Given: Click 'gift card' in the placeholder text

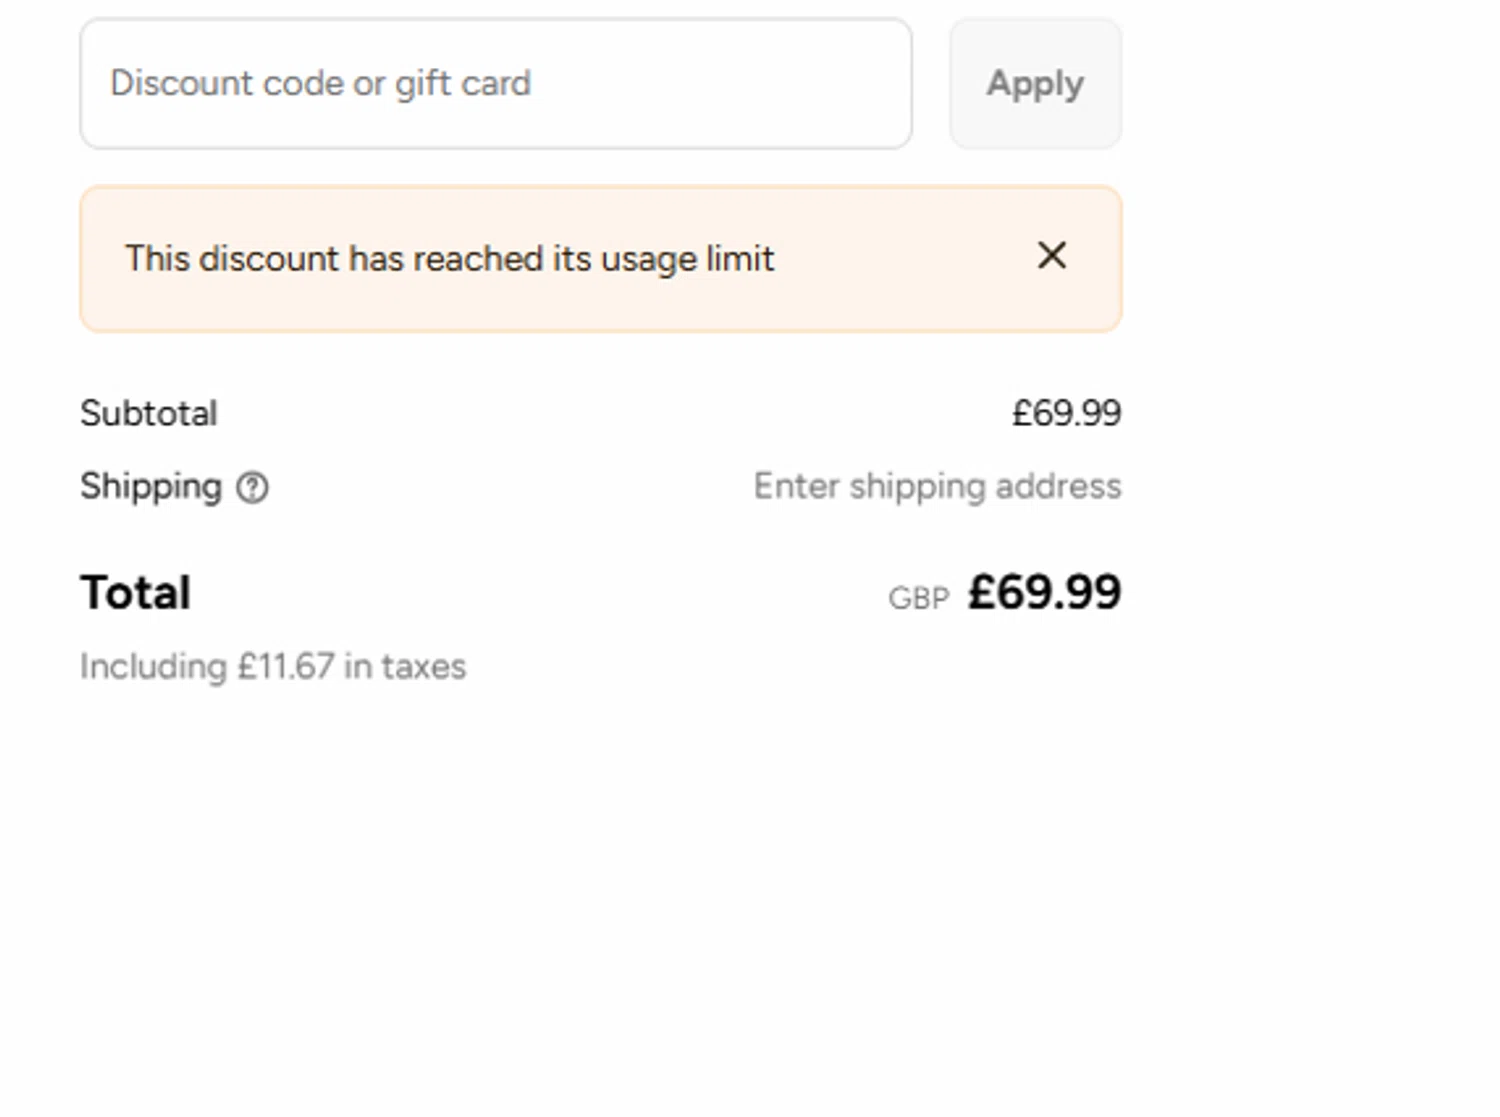Looking at the screenshot, I should pos(462,84).
